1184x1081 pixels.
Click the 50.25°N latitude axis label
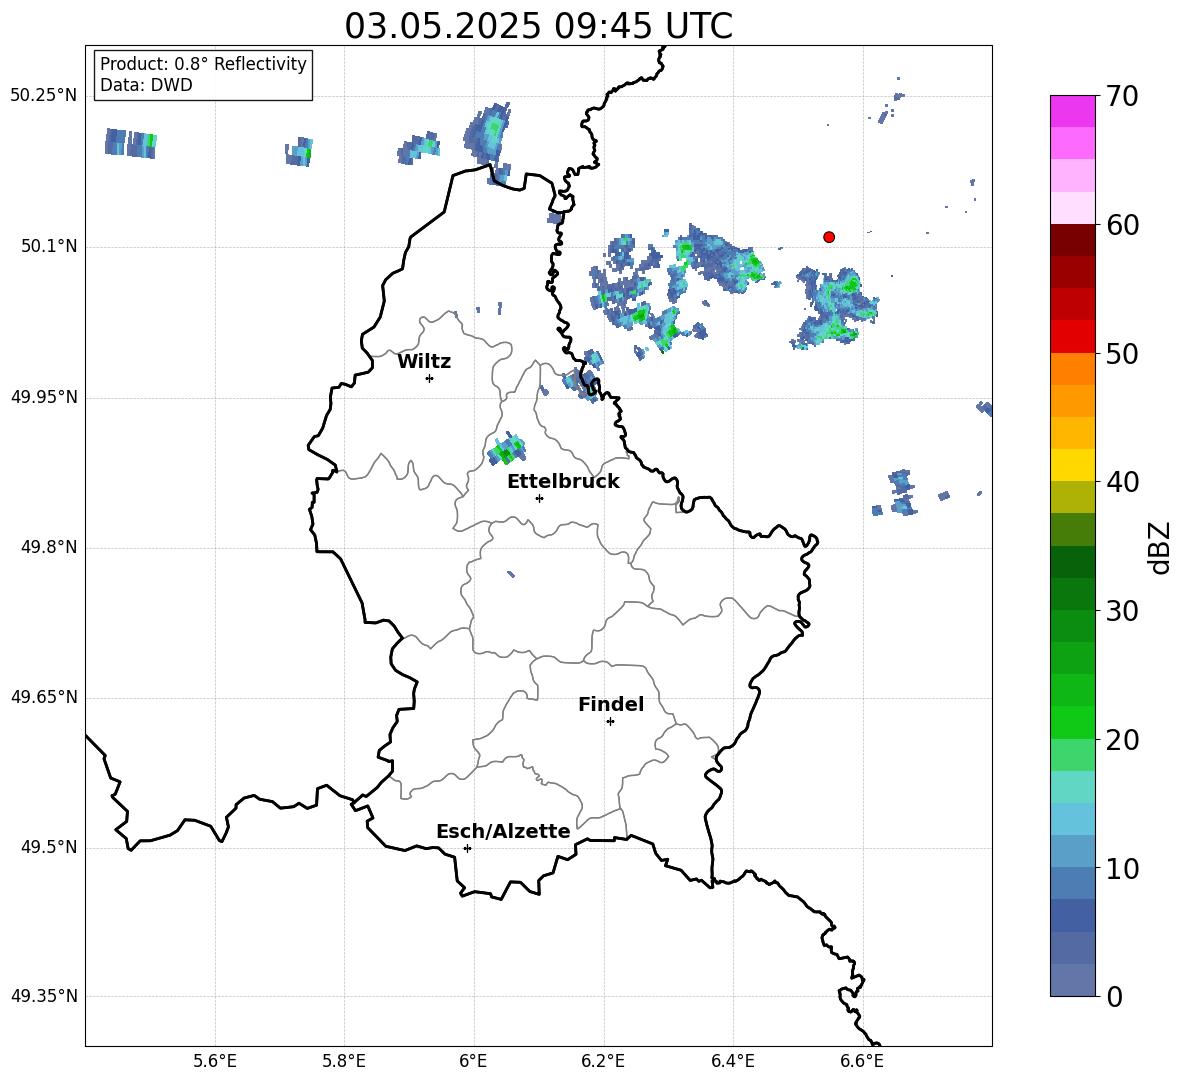point(44,96)
